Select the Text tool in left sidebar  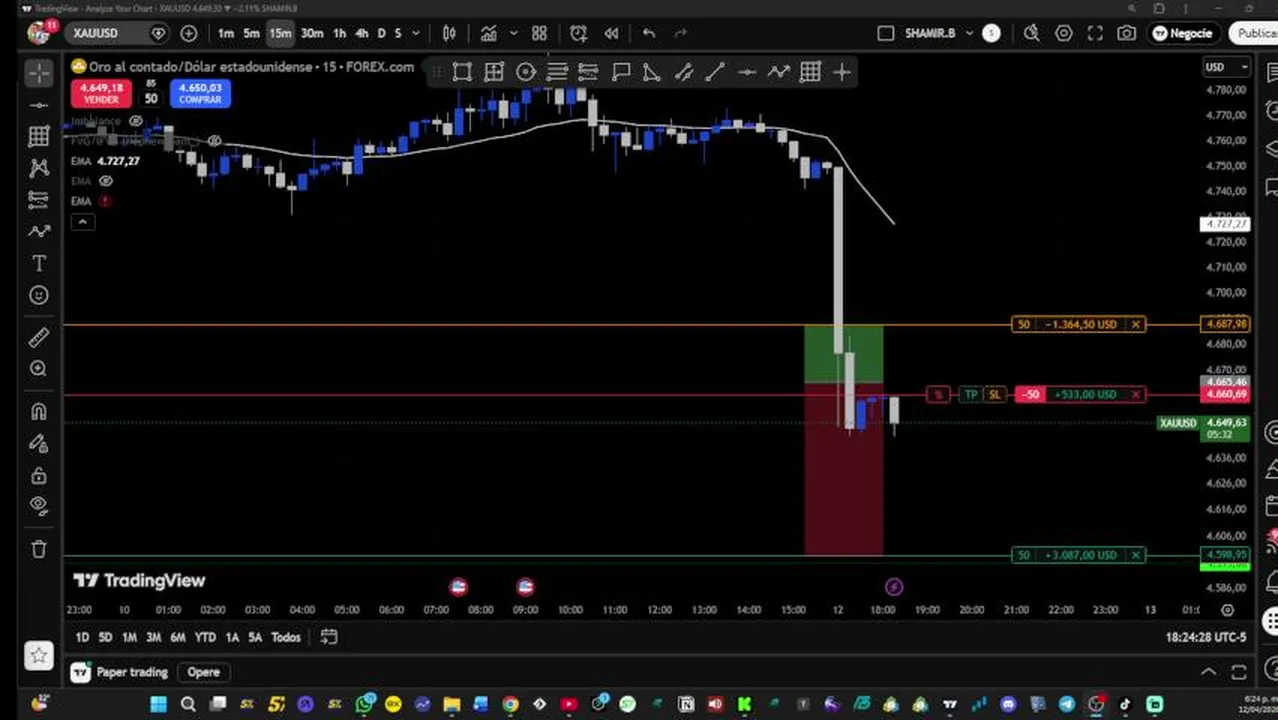tap(39, 263)
